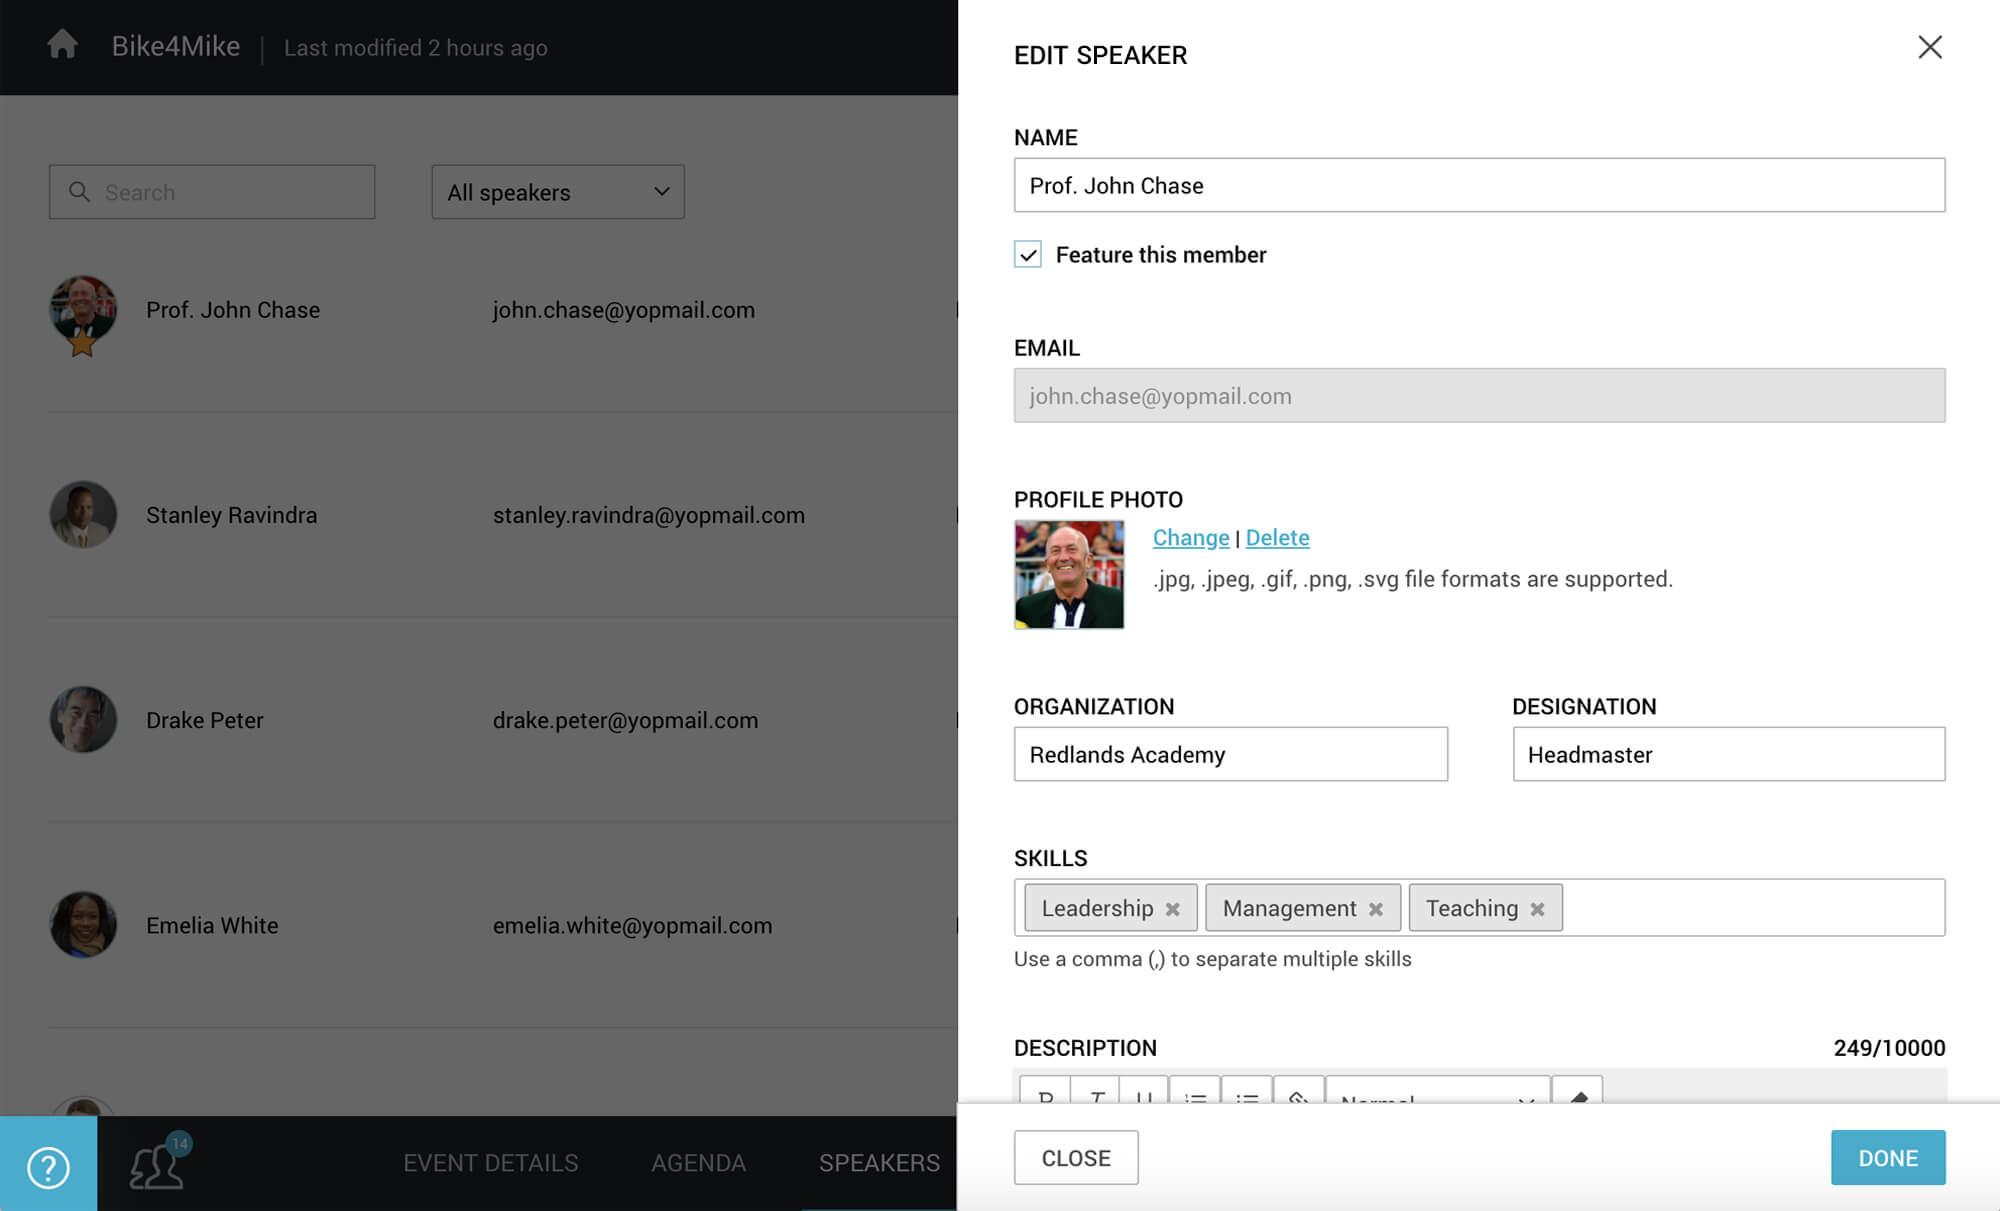Click the Teaching skill tag text

pos(1472,908)
